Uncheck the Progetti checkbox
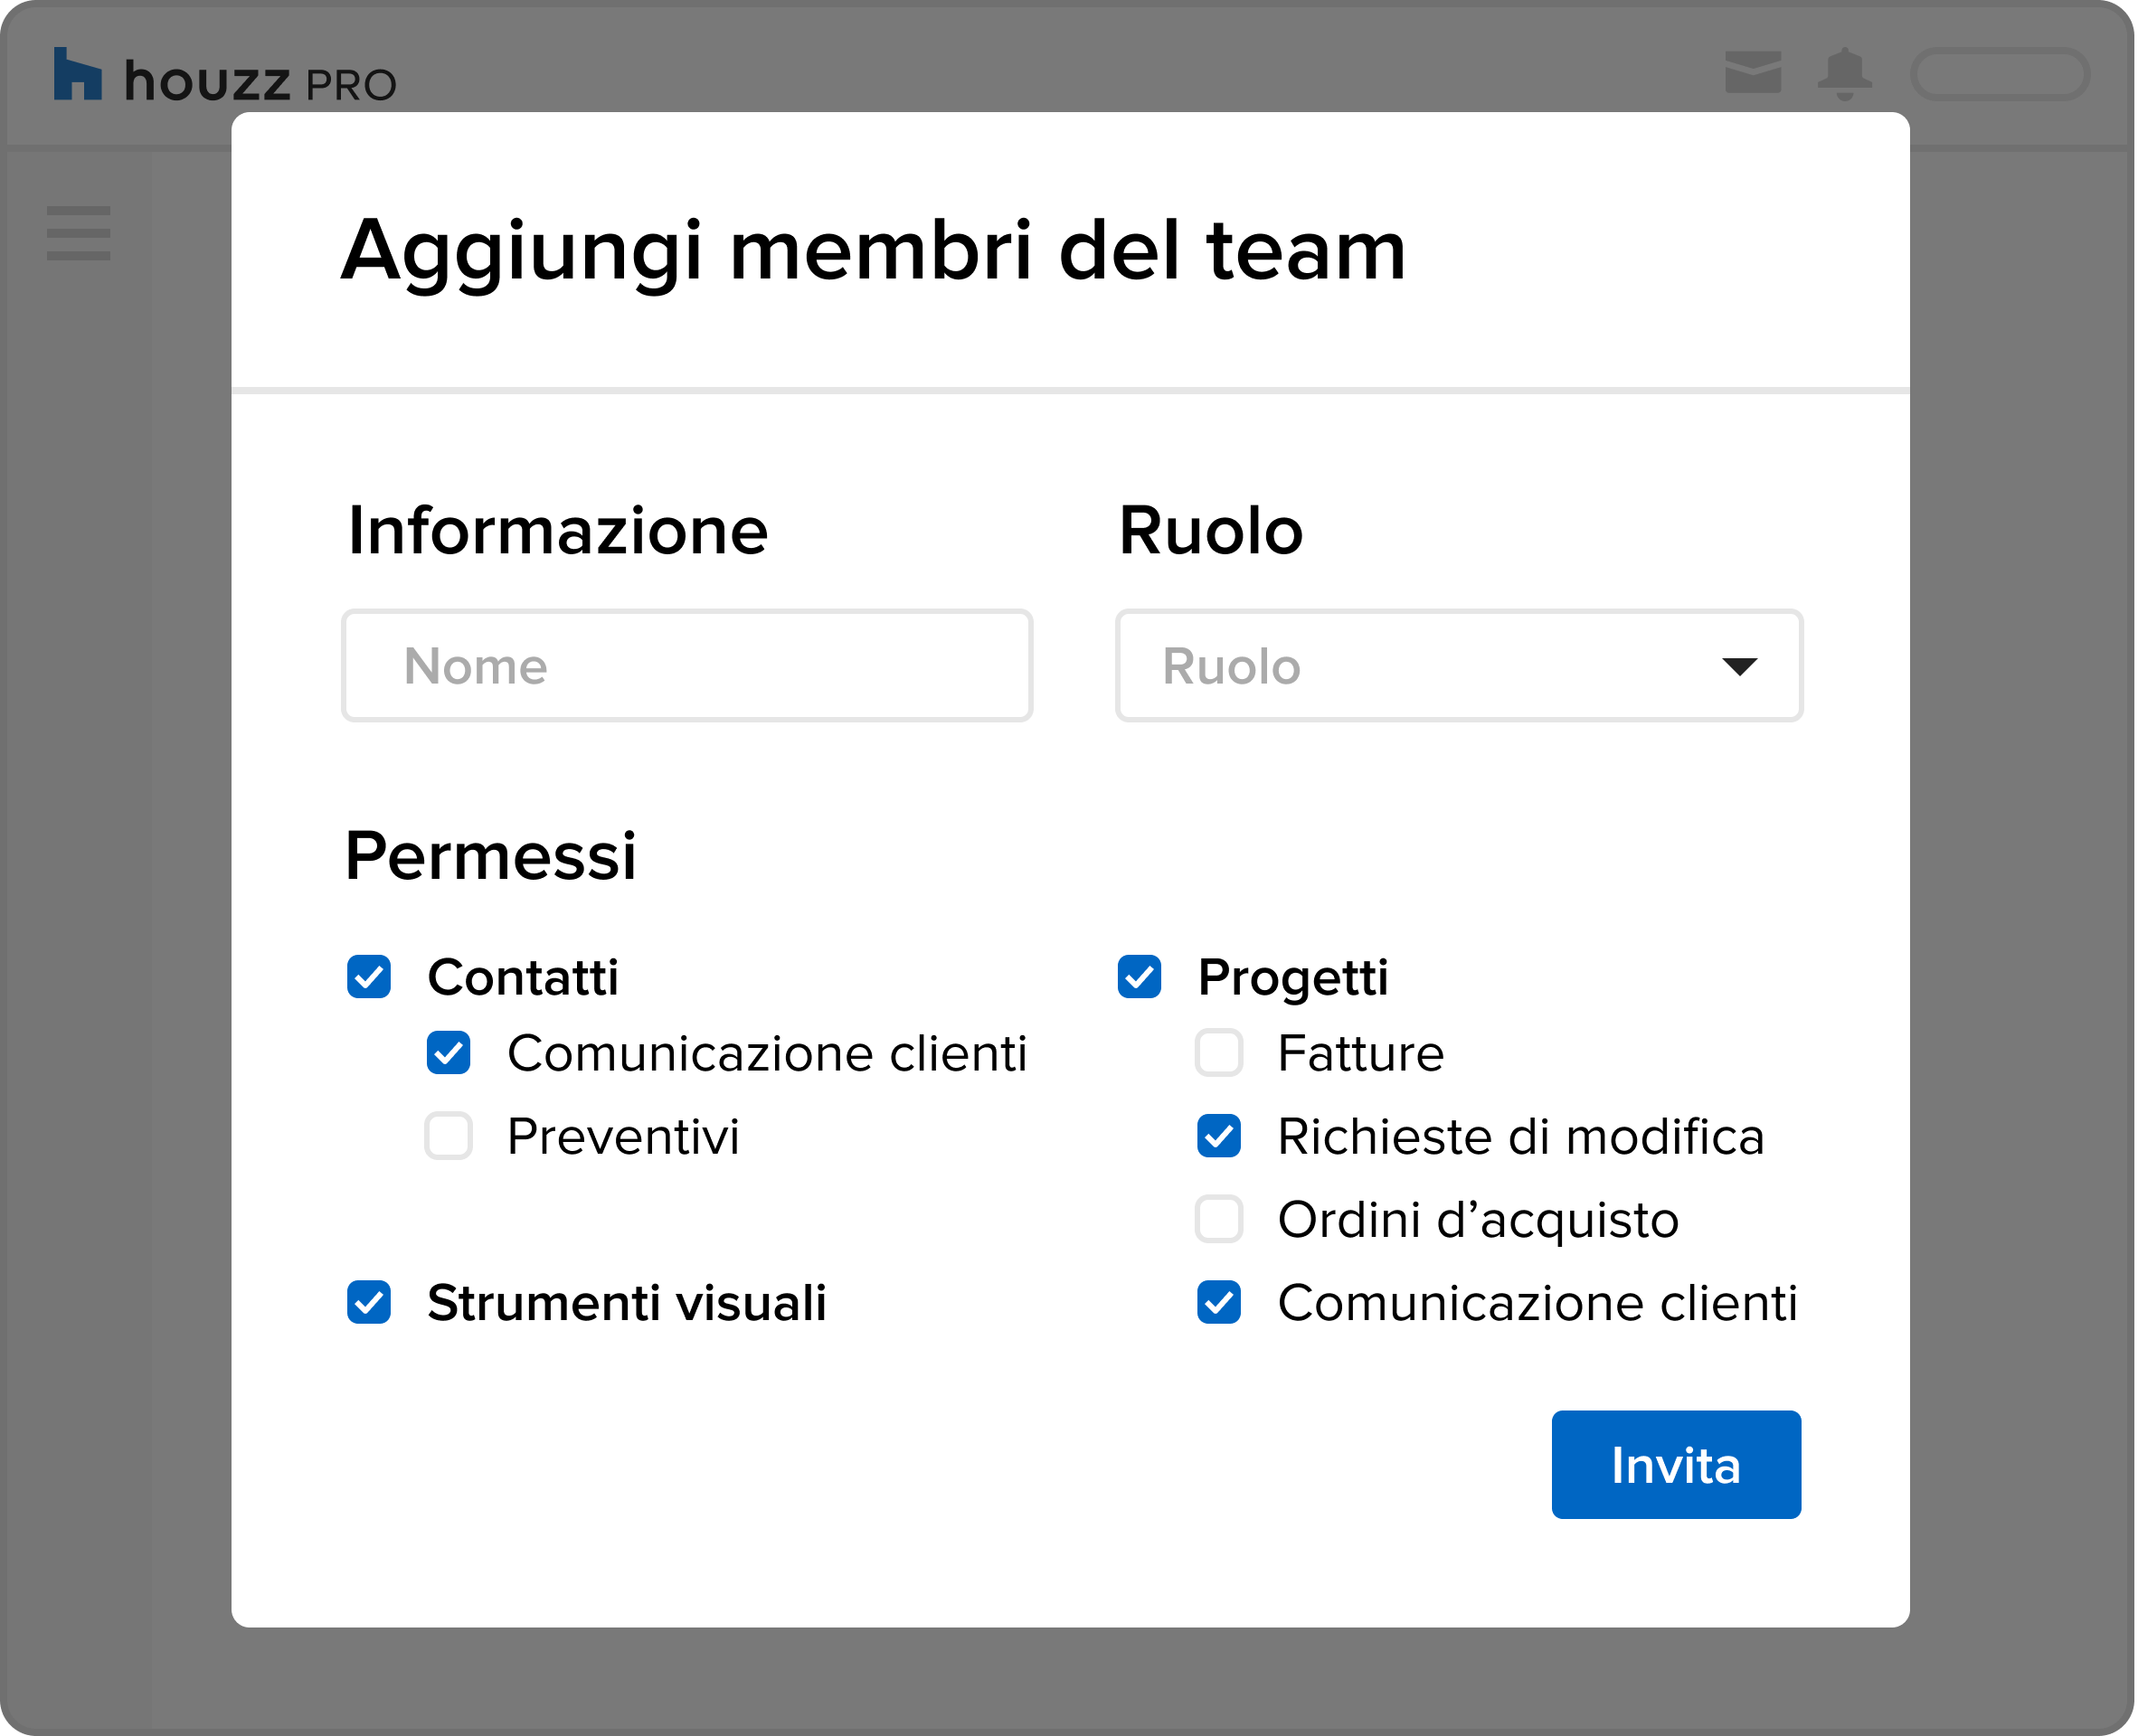2138x1736 pixels. 1140,977
